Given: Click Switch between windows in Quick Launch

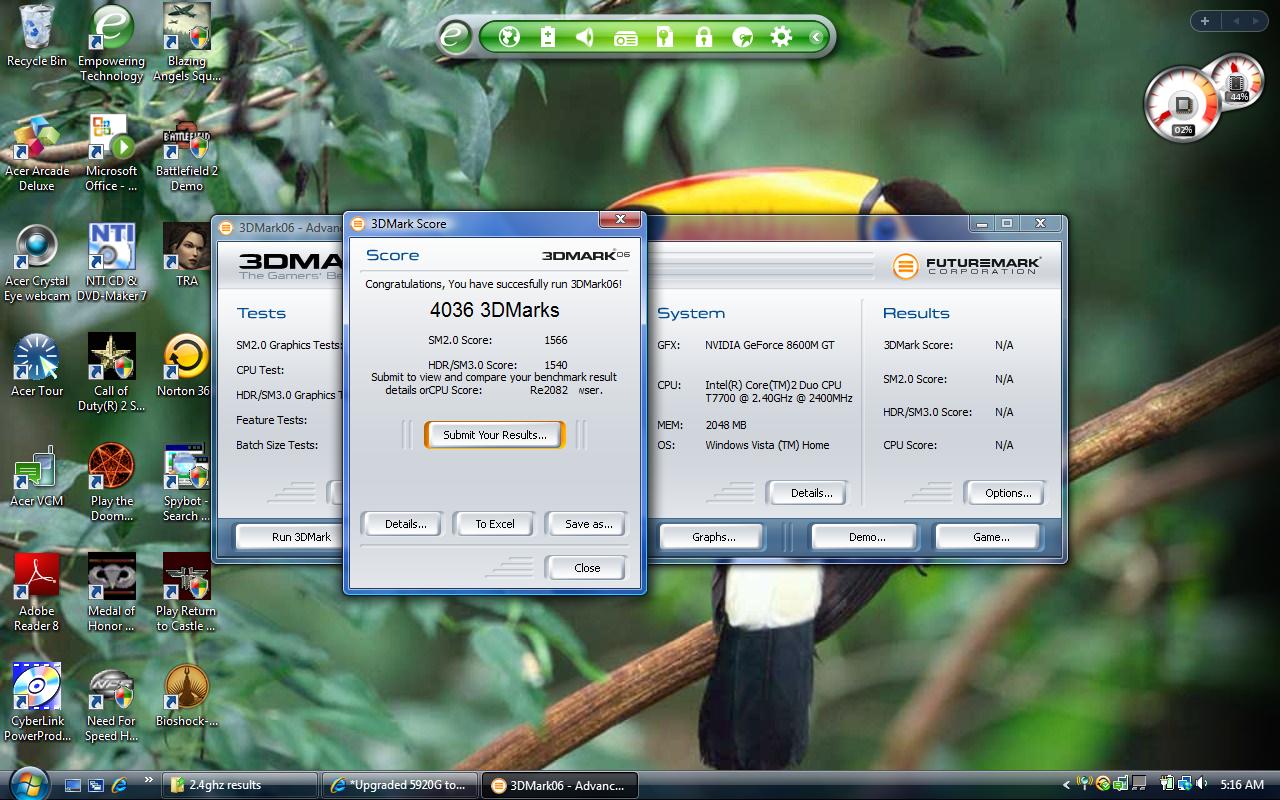Looking at the screenshot, I should coord(96,785).
